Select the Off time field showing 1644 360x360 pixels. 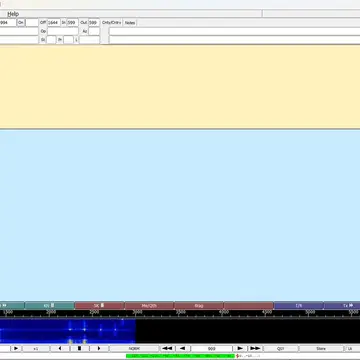pyautogui.click(x=54, y=23)
